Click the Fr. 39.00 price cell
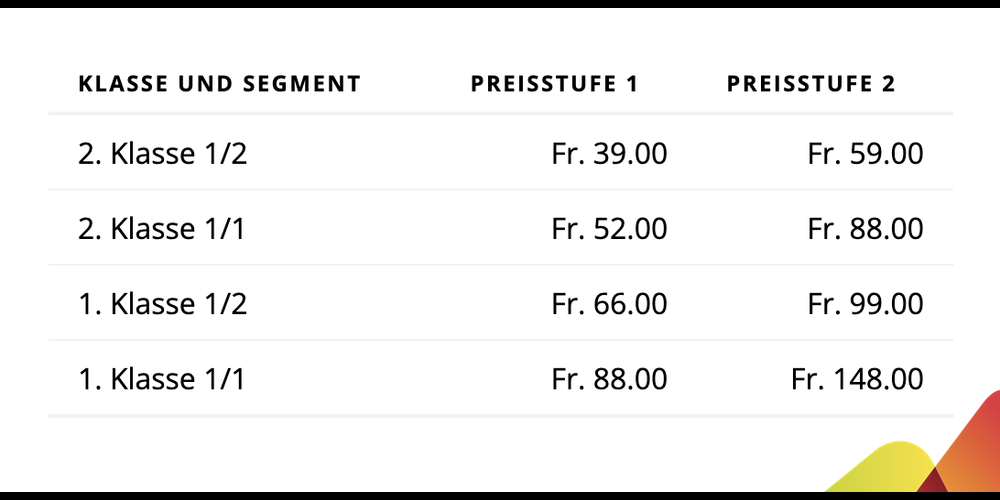Image resolution: width=1000 pixels, height=500 pixels. click(x=609, y=154)
